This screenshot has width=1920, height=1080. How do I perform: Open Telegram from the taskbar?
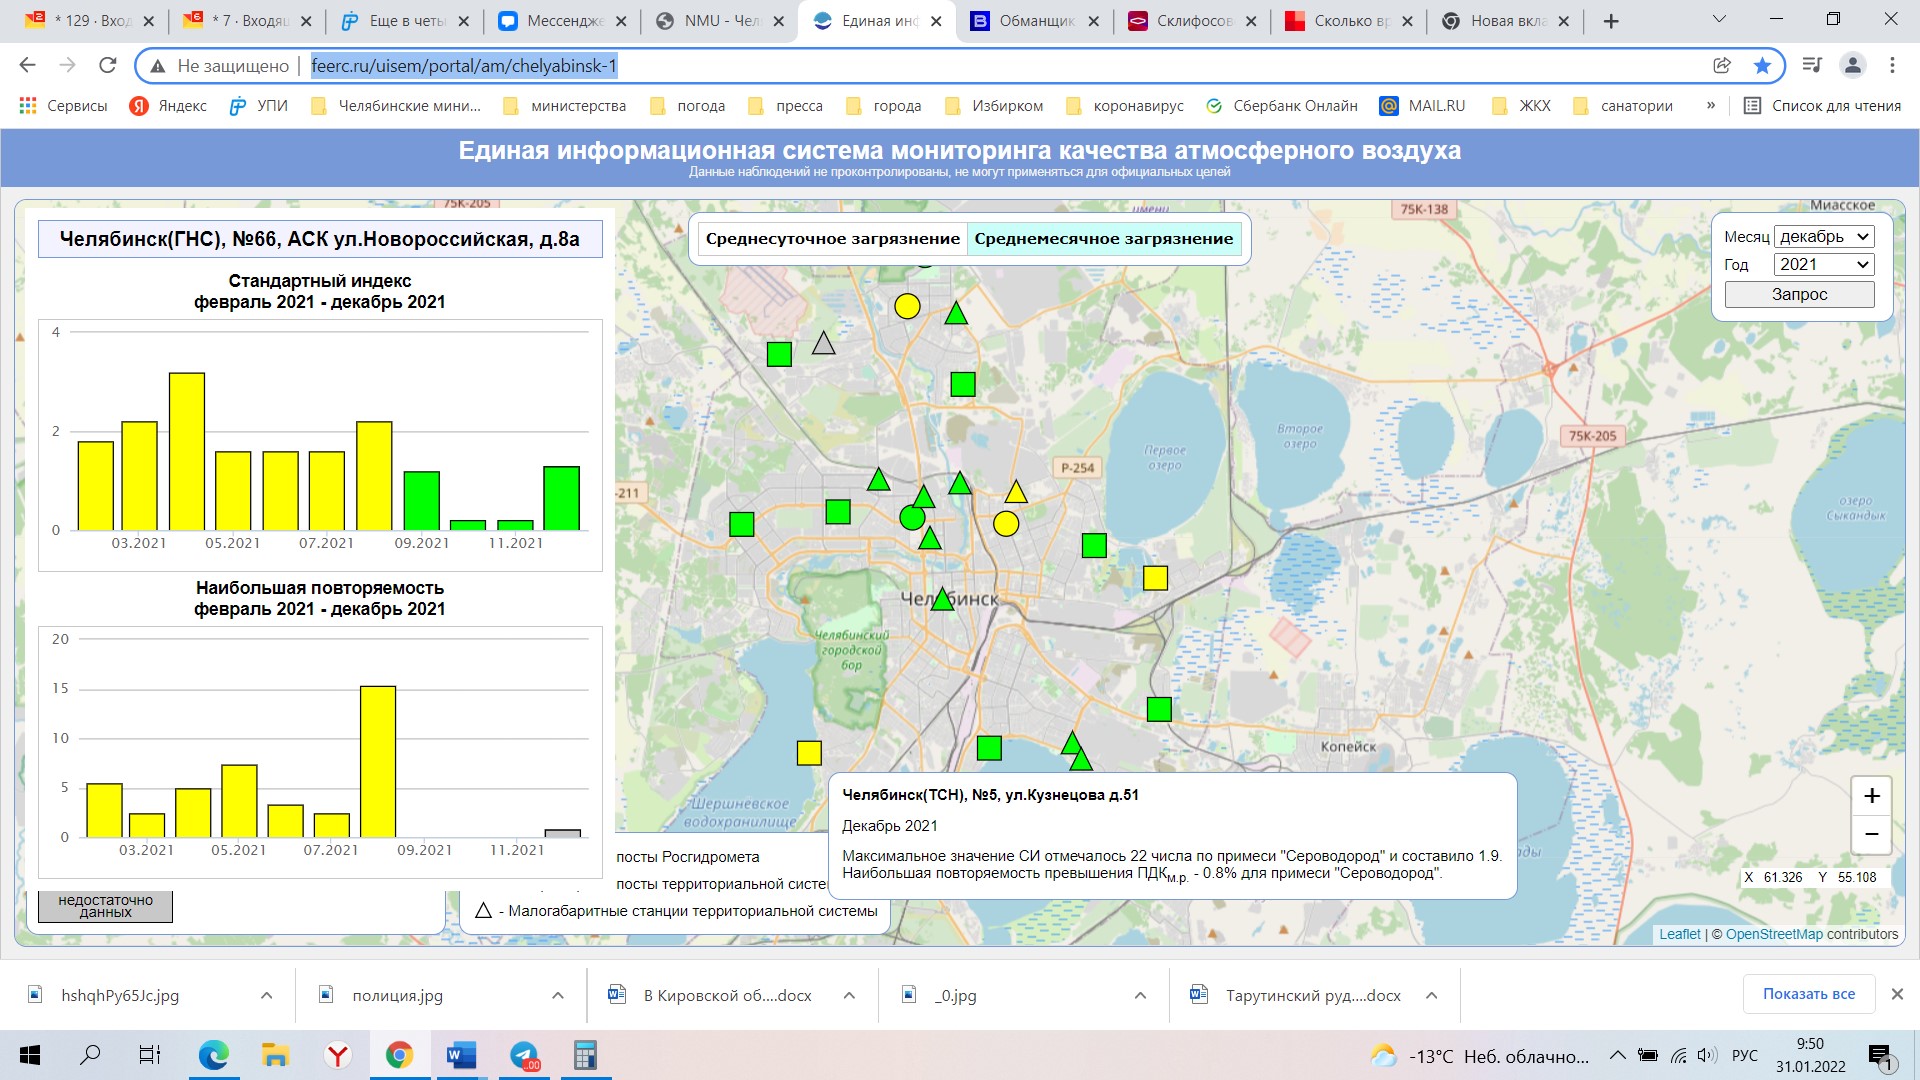coord(524,1055)
